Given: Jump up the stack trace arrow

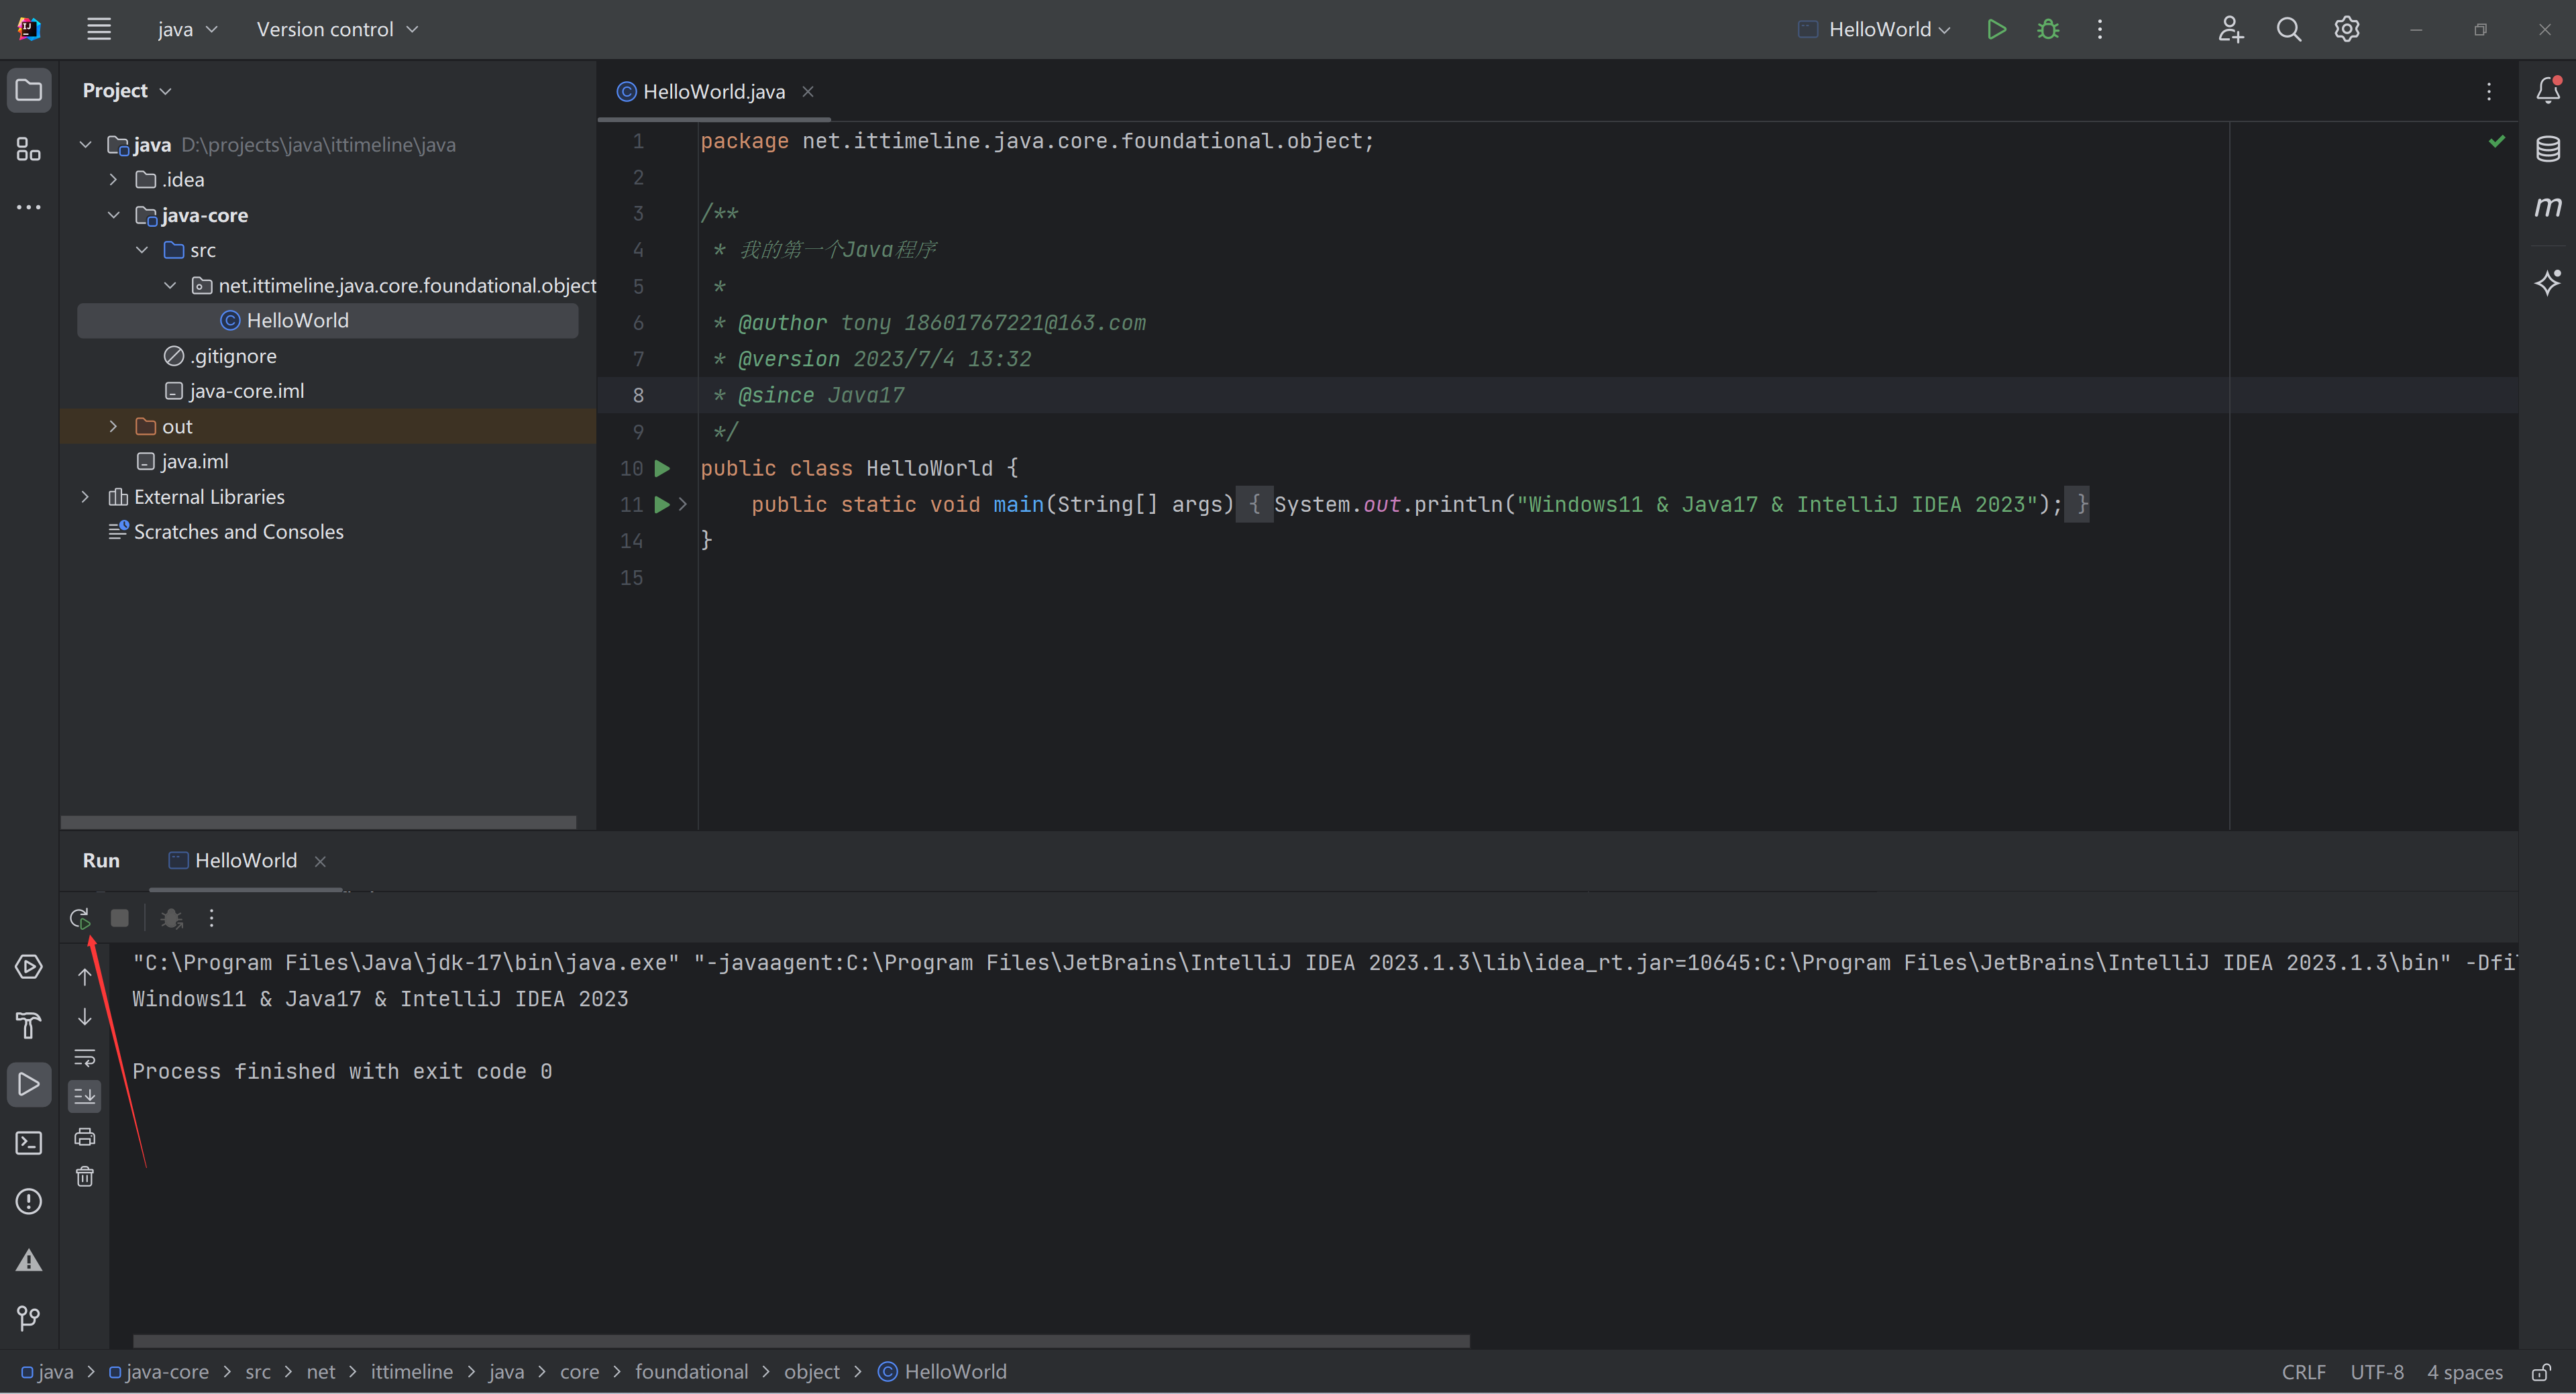Looking at the screenshot, I should pos(85,977).
